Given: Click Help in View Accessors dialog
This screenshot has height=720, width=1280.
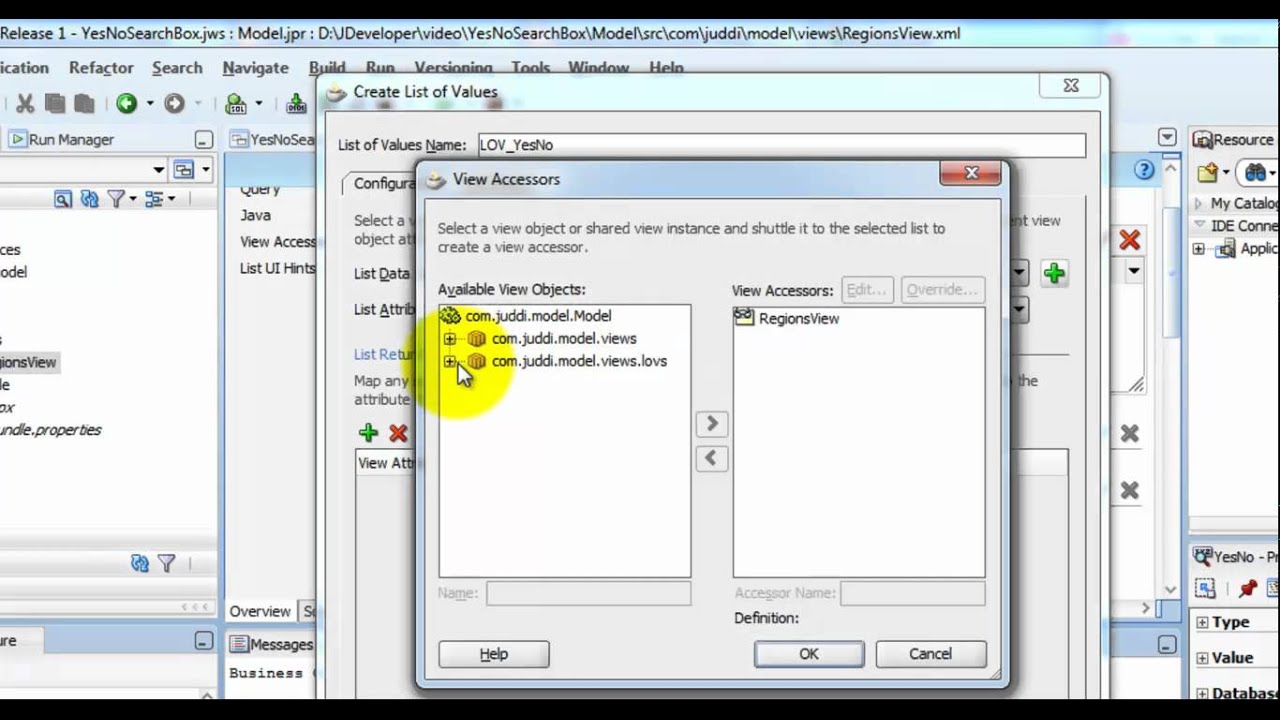Looking at the screenshot, I should [x=494, y=654].
